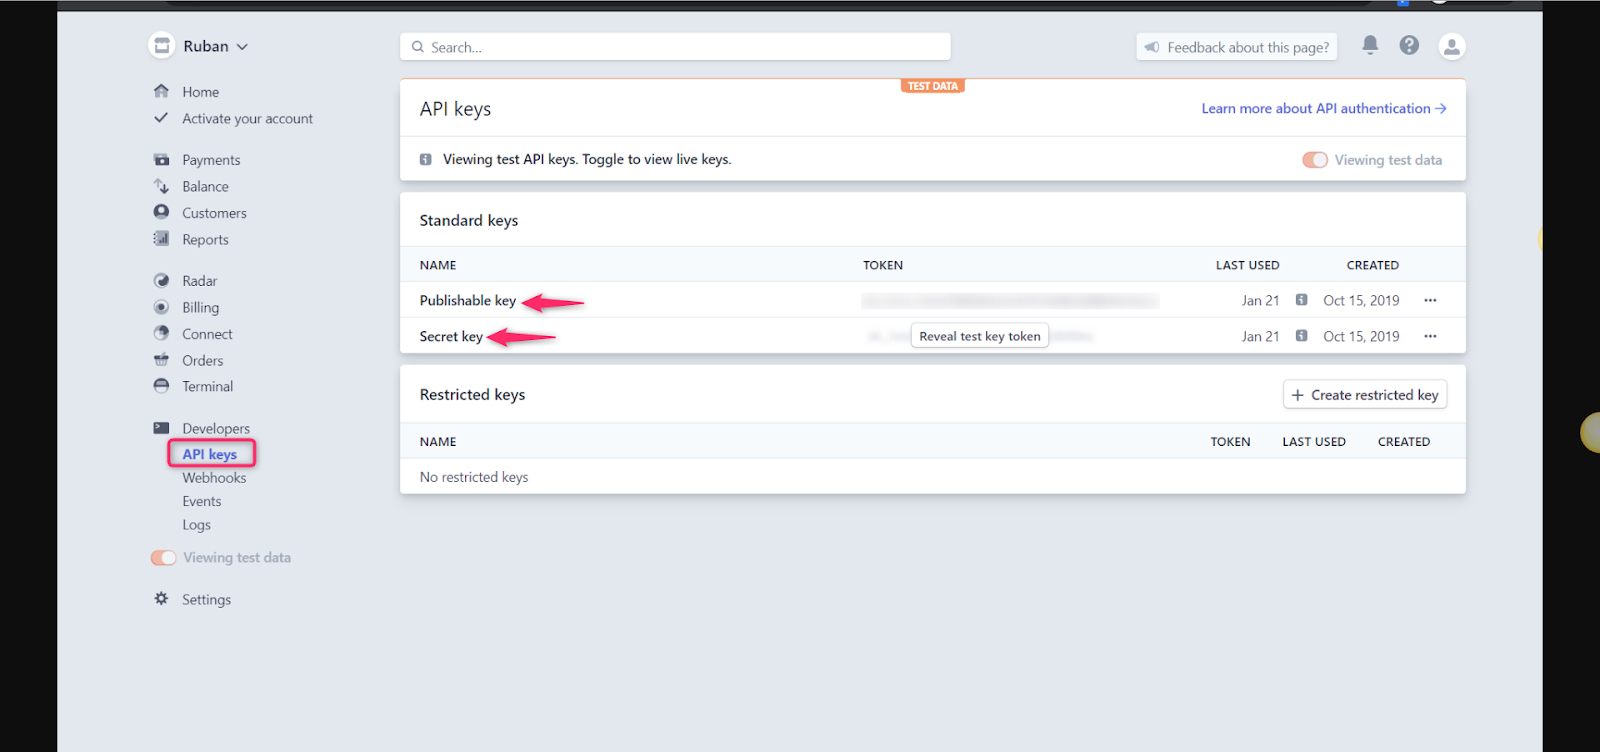Click in the Search field
The width and height of the screenshot is (1600, 752).
coord(675,47)
